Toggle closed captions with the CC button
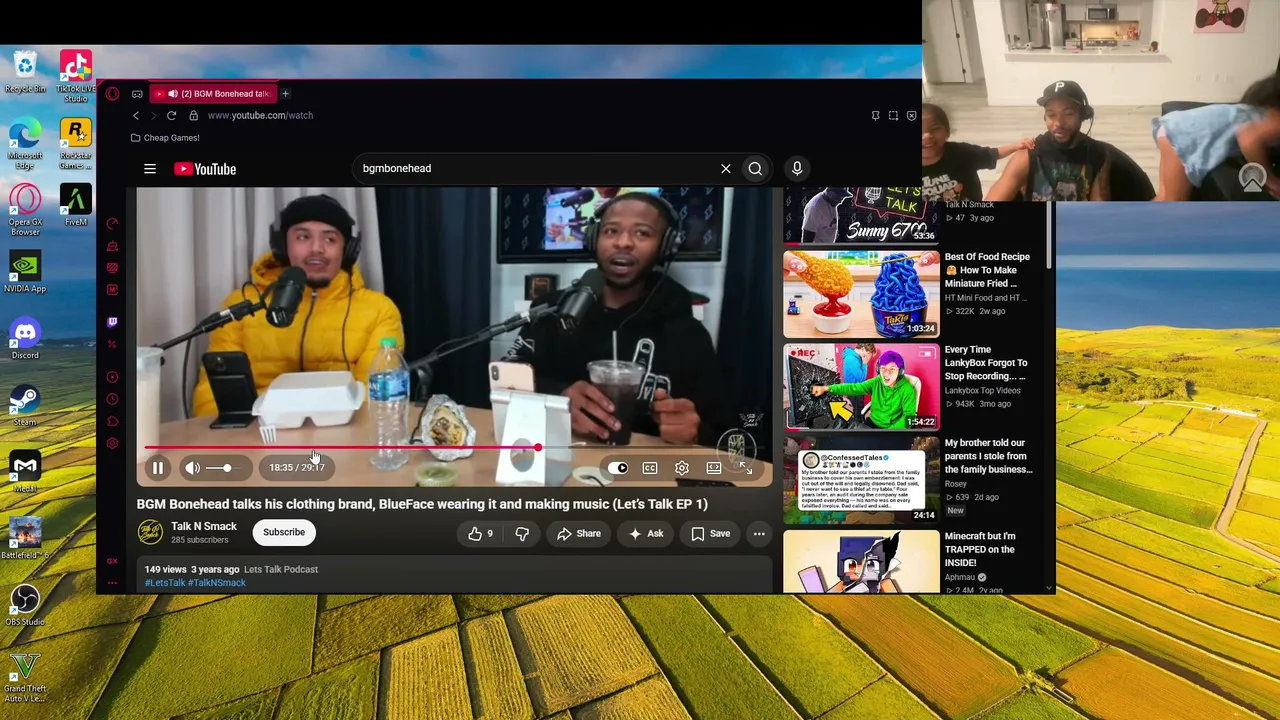The image size is (1280, 720). [x=650, y=468]
